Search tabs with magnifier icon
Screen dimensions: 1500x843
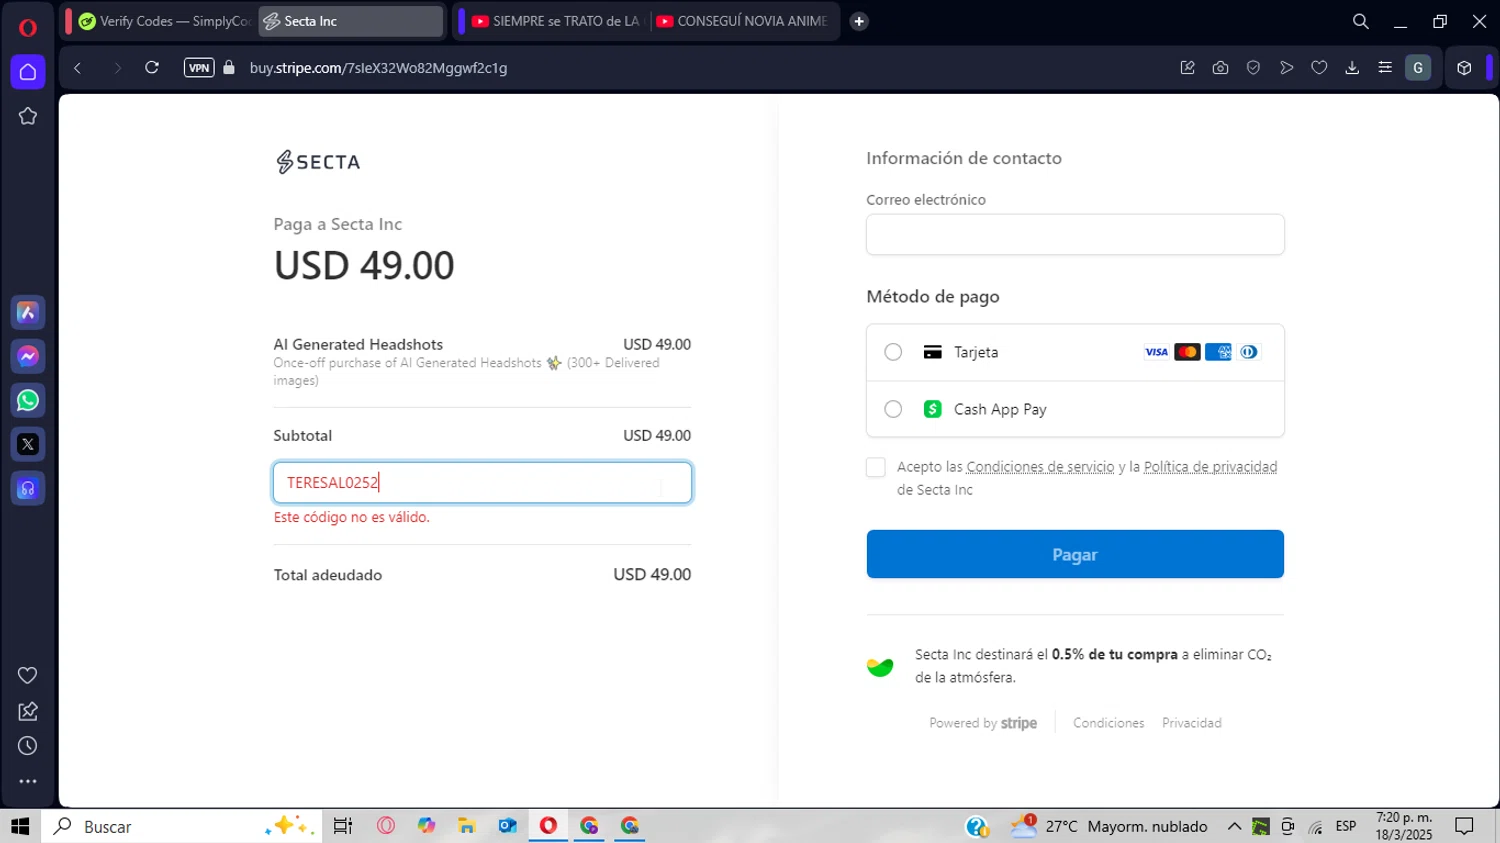1361,21
